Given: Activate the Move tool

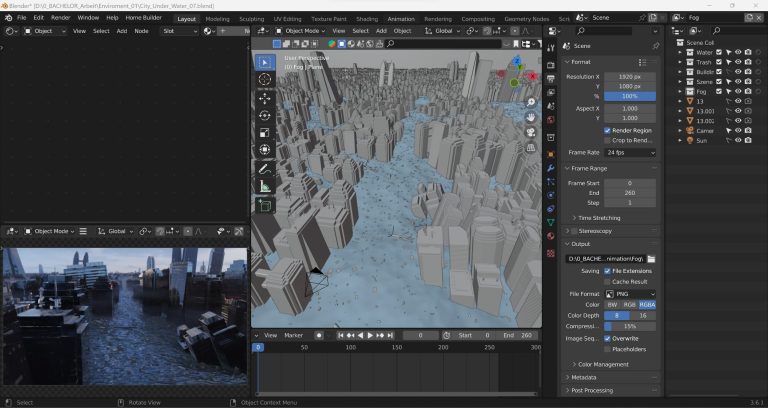Looking at the screenshot, I should click(x=264, y=97).
